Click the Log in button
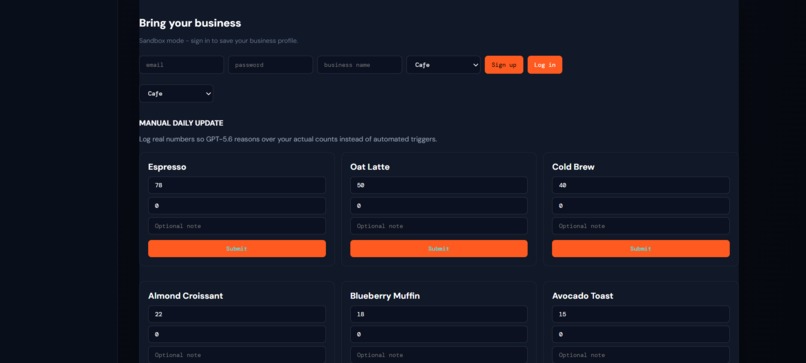 tap(545, 65)
